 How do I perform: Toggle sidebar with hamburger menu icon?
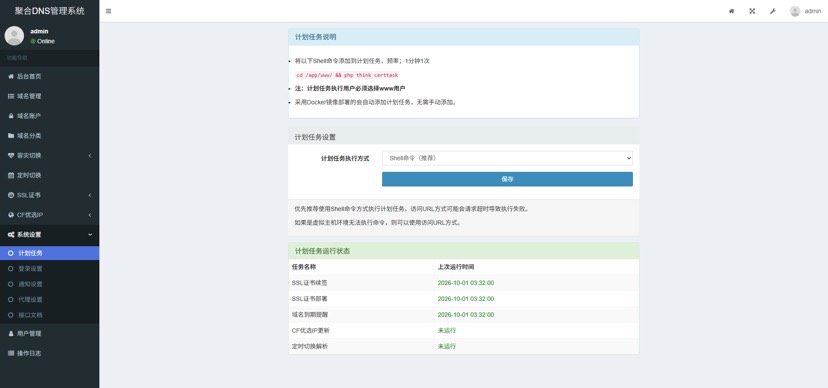pos(108,11)
